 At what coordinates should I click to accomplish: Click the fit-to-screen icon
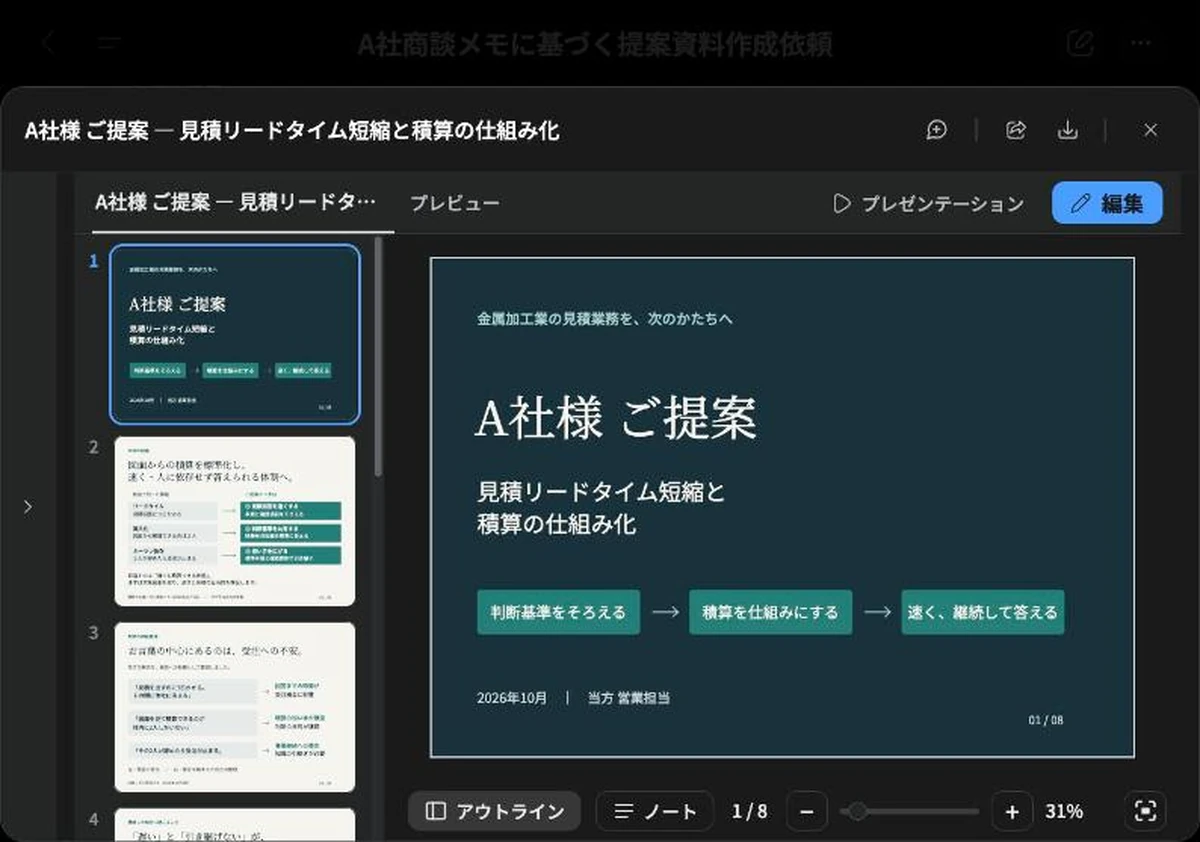[1146, 811]
